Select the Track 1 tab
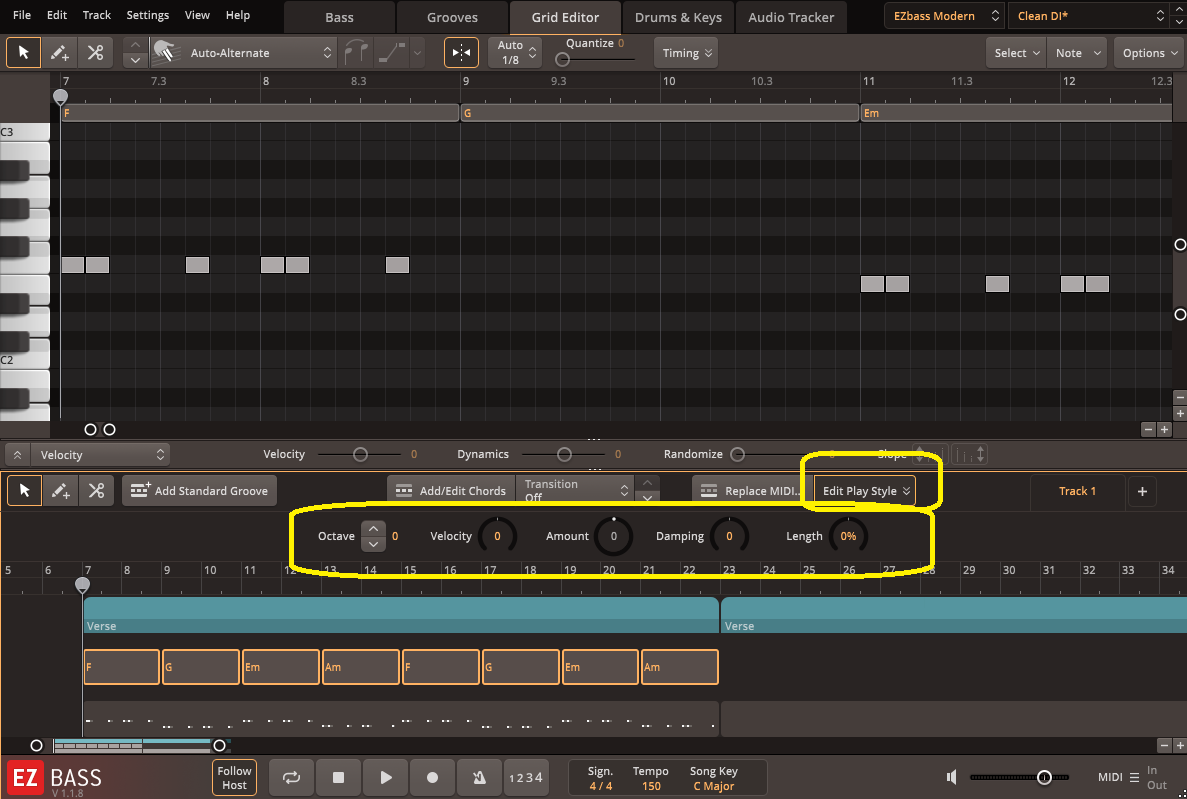 [1077, 491]
